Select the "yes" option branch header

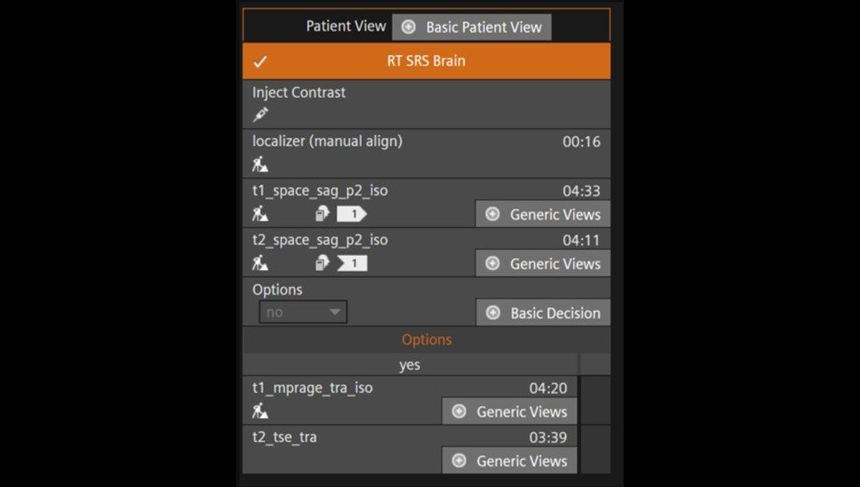(410, 365)
